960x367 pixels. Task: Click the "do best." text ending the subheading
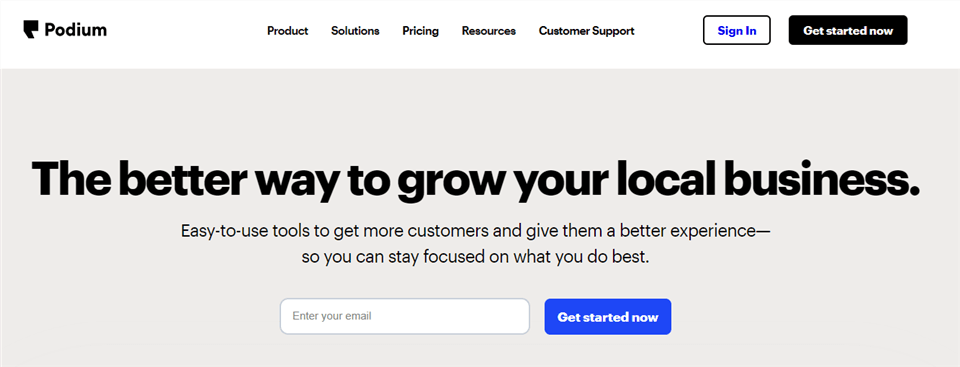[618, 257]
